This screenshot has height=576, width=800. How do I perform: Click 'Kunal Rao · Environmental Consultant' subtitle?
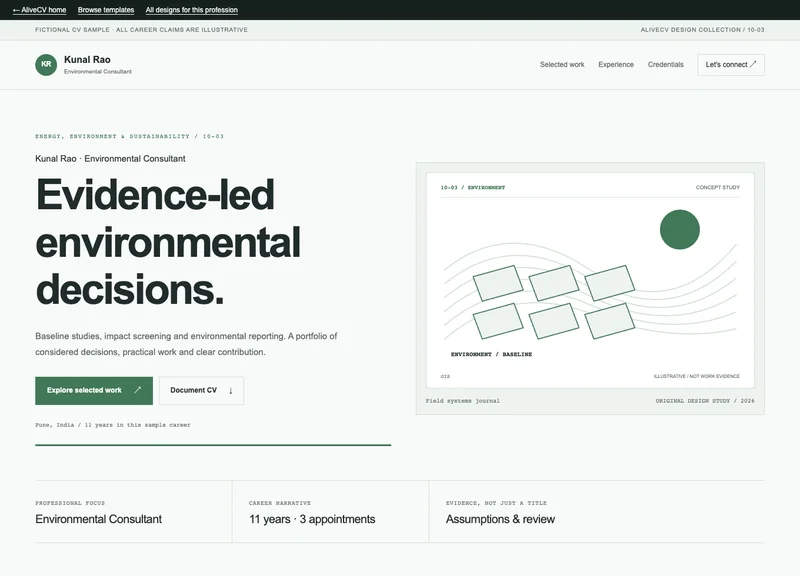click(110, 159)
